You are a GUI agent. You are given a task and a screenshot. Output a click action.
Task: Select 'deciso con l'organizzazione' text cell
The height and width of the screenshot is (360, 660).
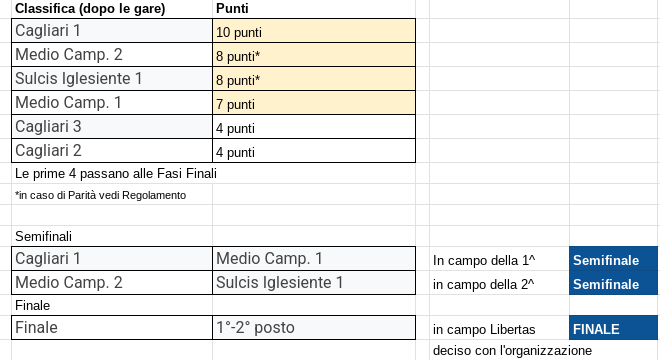point(512,350)
